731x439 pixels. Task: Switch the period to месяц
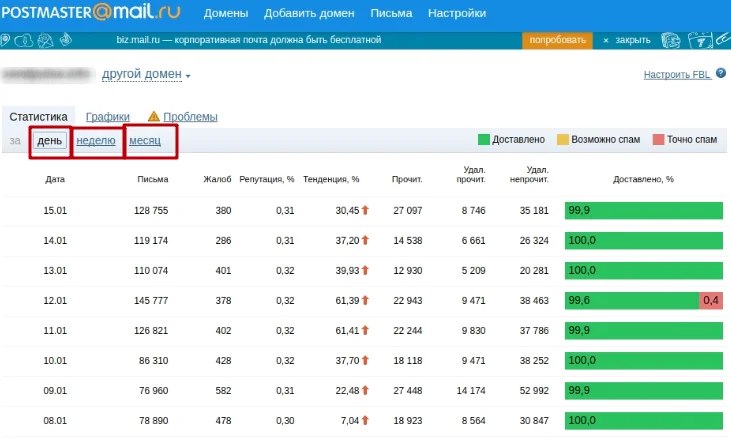[x=145, y=141]
